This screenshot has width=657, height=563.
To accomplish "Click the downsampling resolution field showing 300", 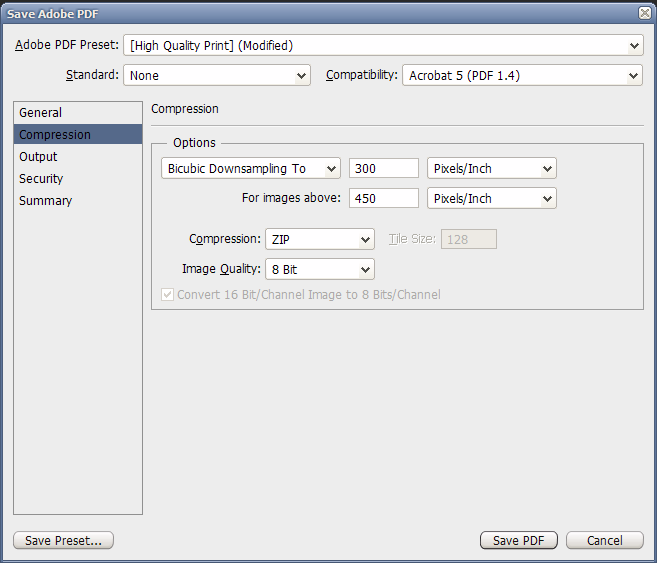I will click(384, 168).
